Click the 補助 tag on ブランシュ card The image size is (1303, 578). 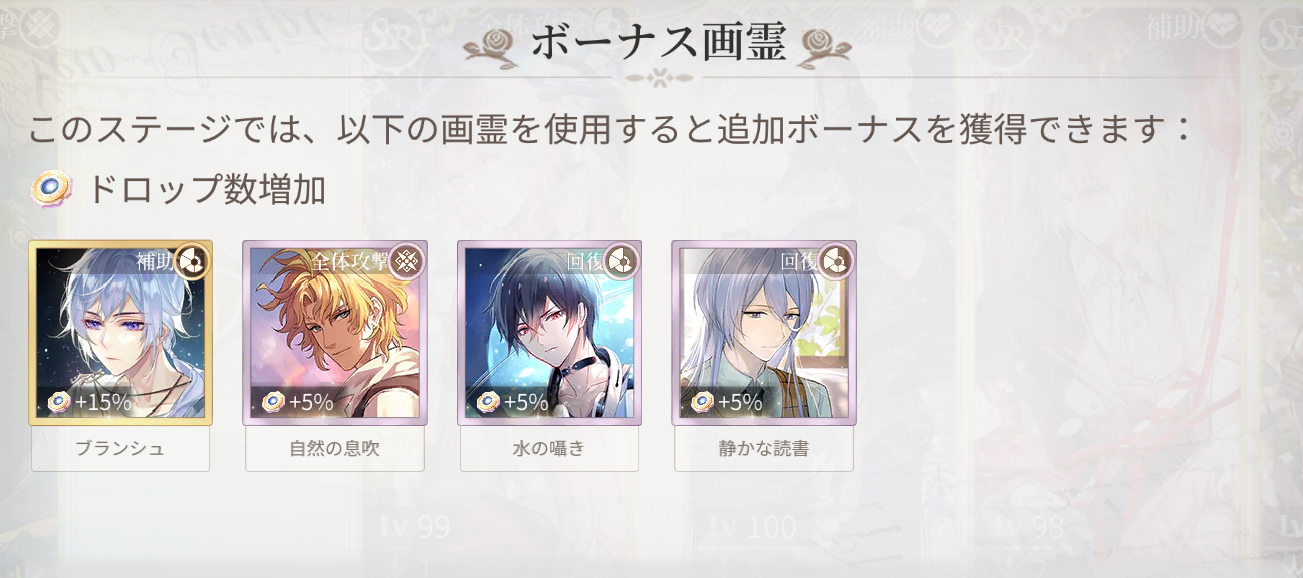tap(155, 262)
